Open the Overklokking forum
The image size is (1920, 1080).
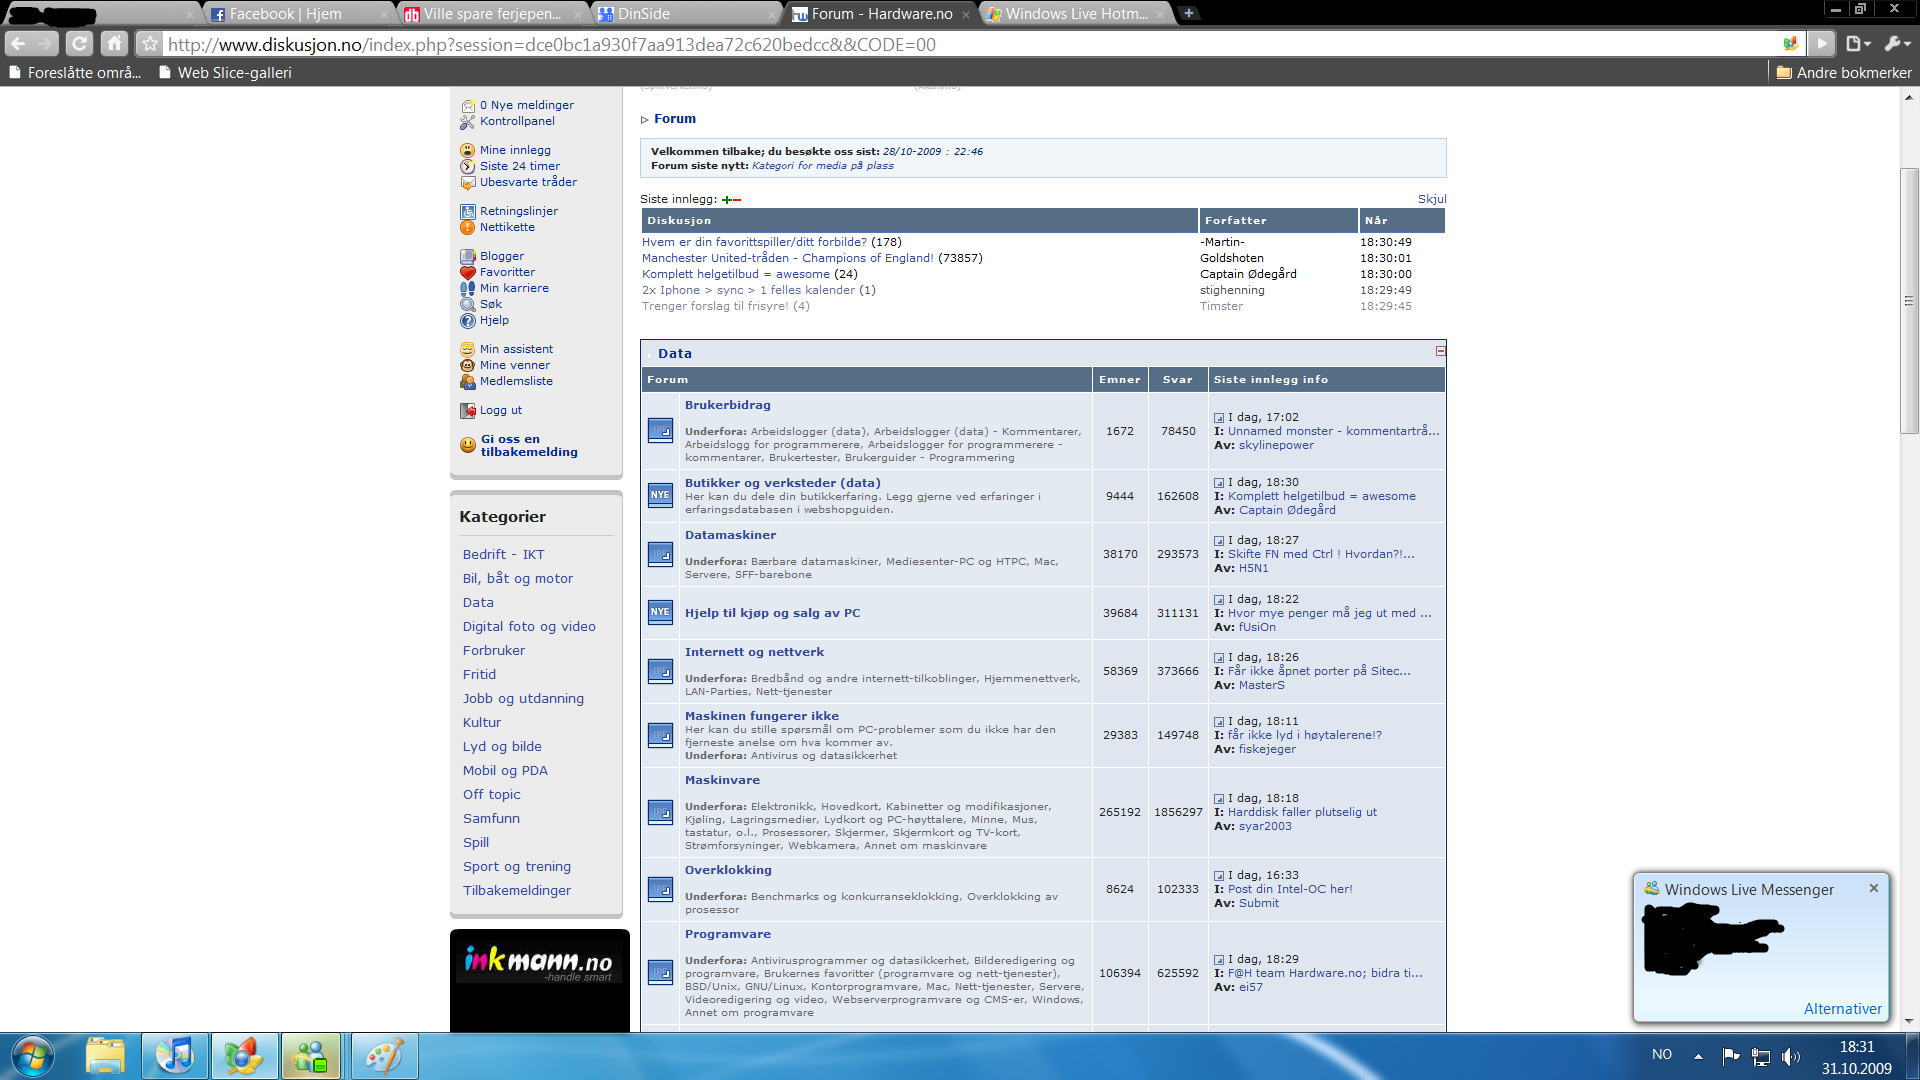click(x=728, y=870)
